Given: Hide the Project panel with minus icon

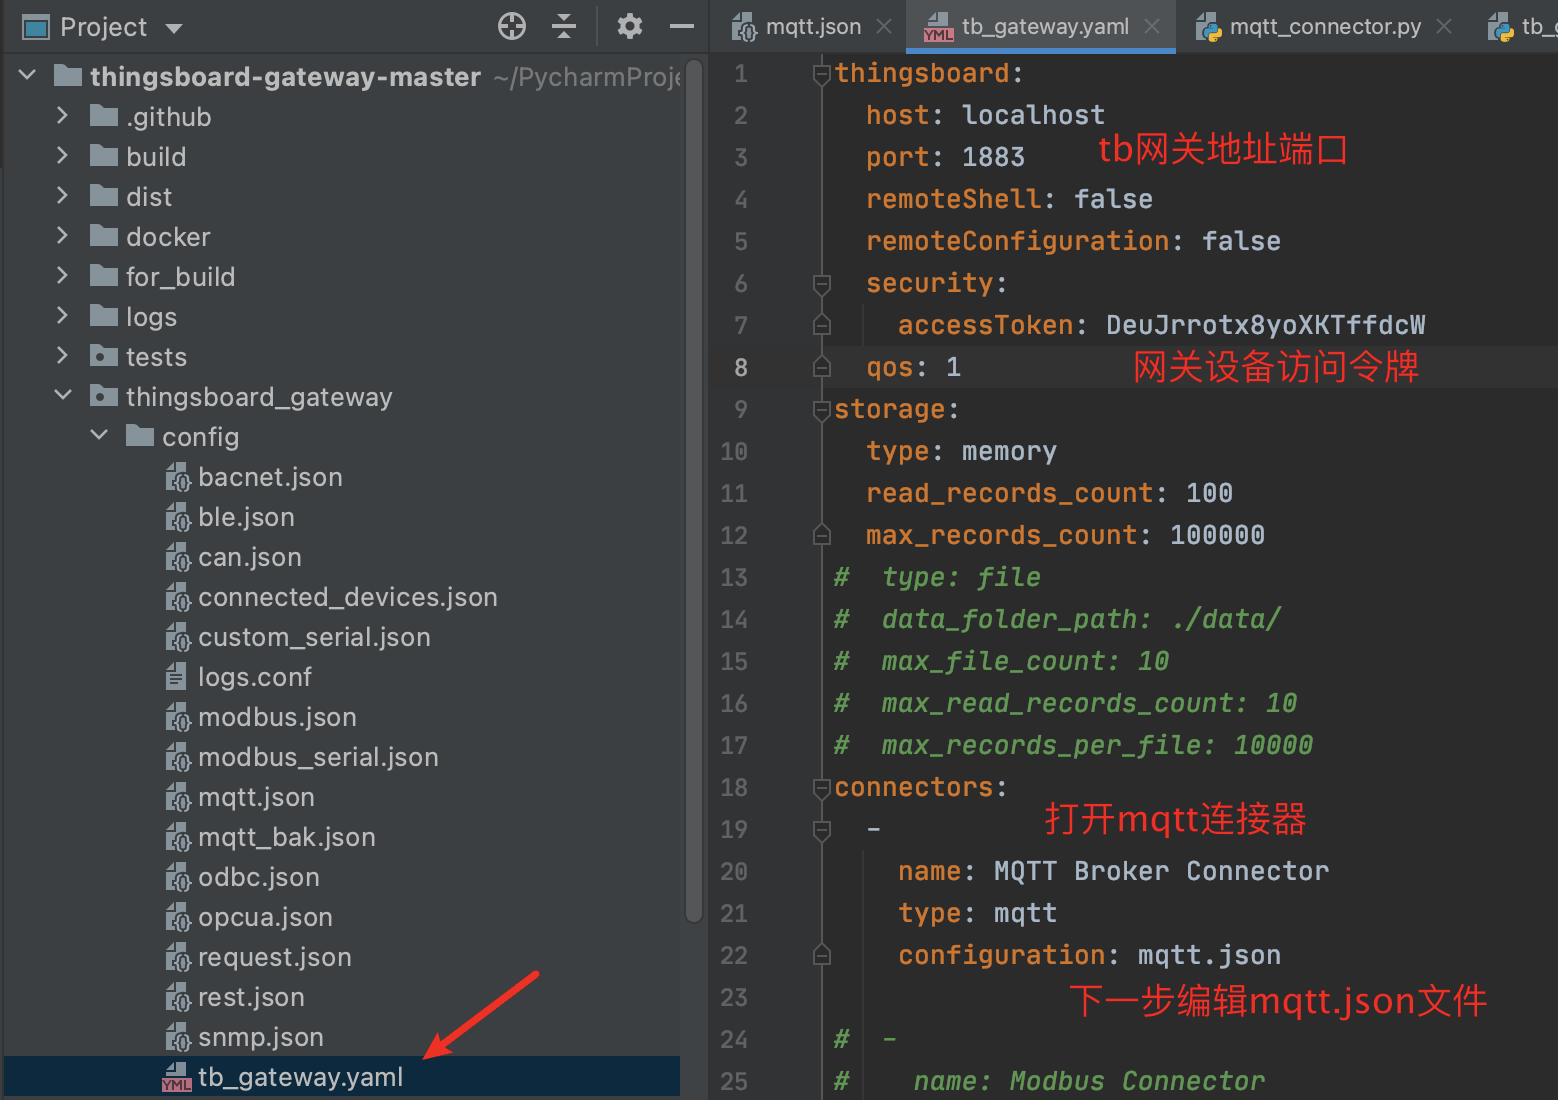Looking at the screenshot, I should coord(682,27).
